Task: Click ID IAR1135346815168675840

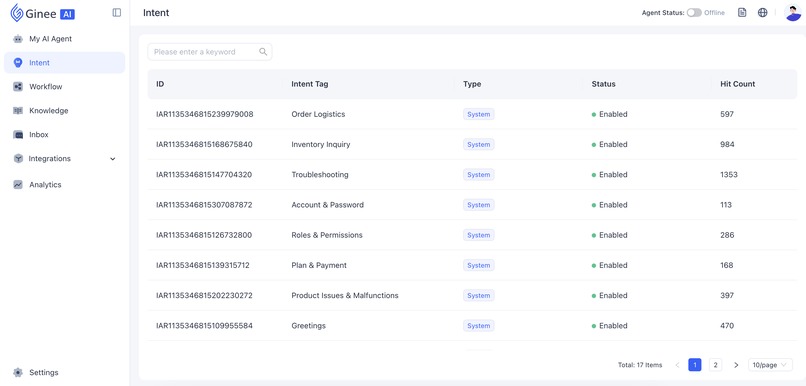Action: click(205, 144)
